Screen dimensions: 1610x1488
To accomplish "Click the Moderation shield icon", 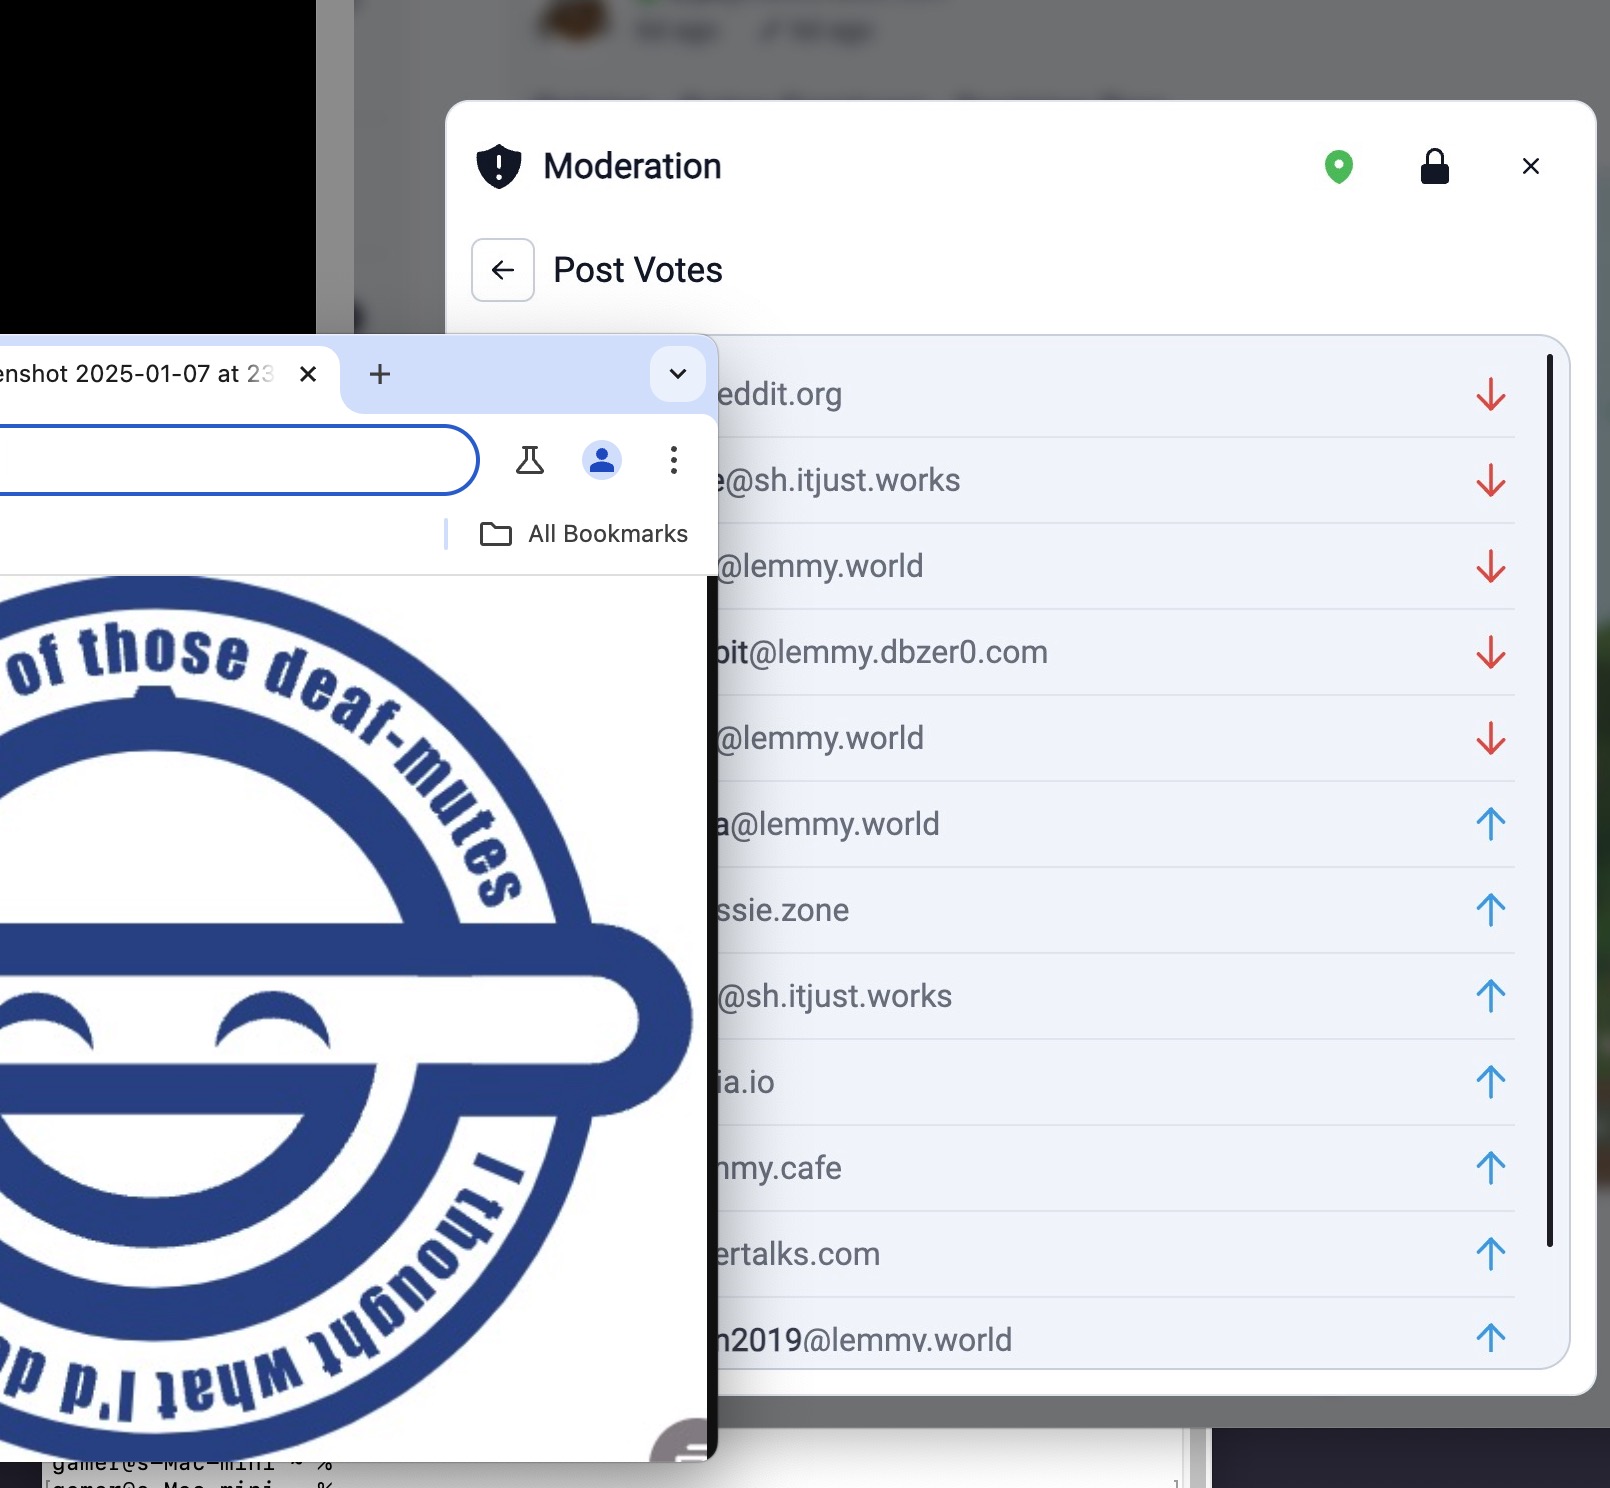I will pyautogui.click(x=498, y=166).
